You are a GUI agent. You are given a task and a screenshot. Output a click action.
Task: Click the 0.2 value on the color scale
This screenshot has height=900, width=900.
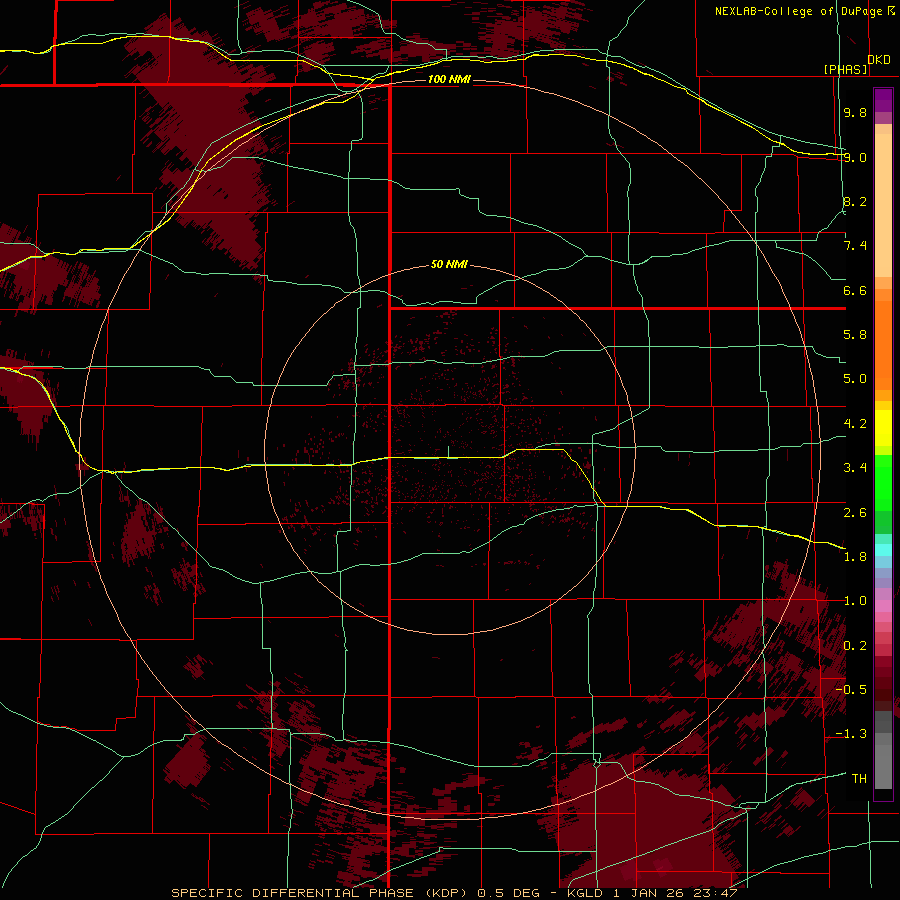click(855, 646)
